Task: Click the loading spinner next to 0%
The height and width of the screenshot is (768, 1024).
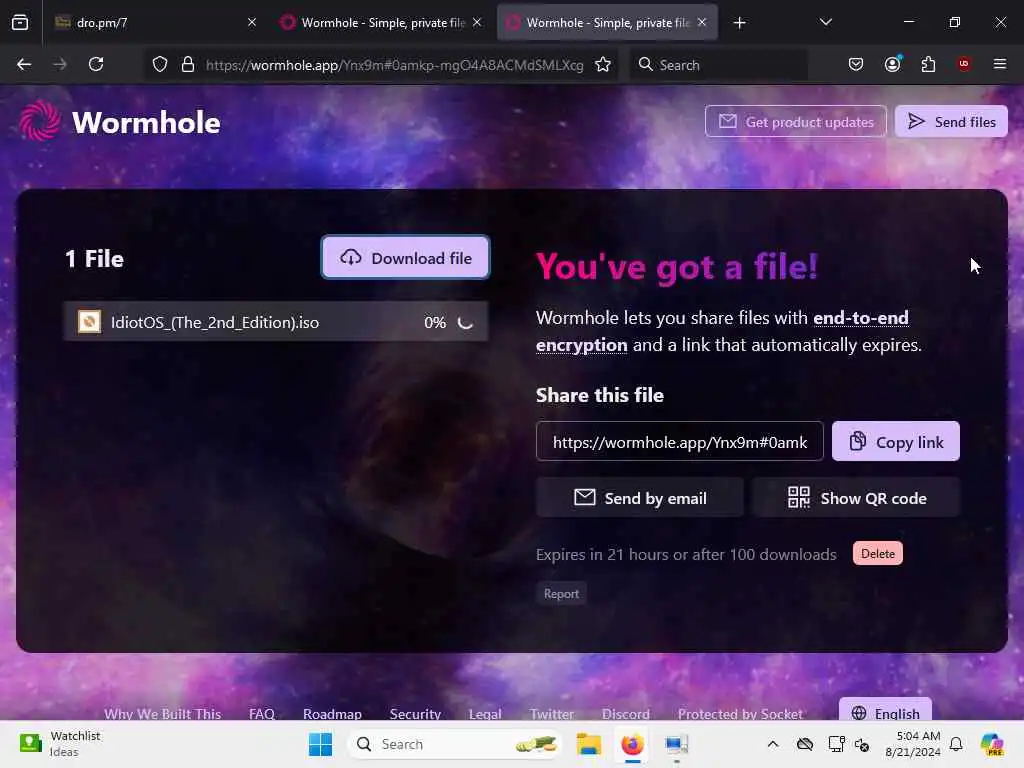Action: (x=465, y=322)
